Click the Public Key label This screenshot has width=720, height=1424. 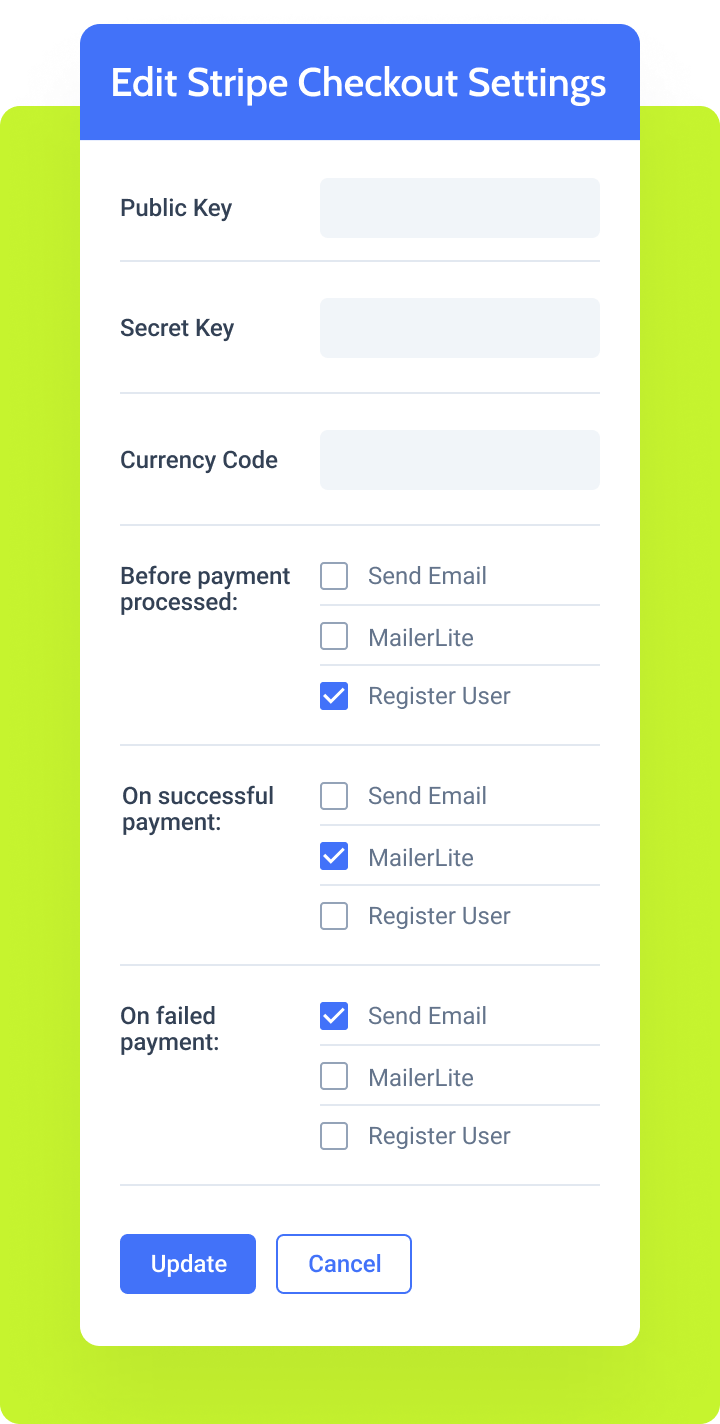(176, 208)
